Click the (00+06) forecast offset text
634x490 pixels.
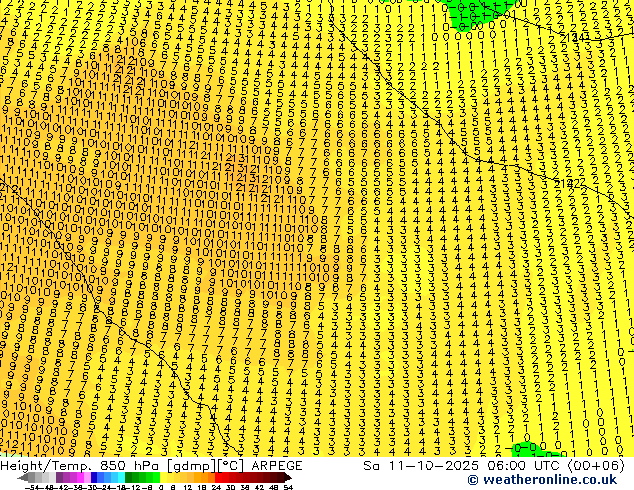(596, 466)
